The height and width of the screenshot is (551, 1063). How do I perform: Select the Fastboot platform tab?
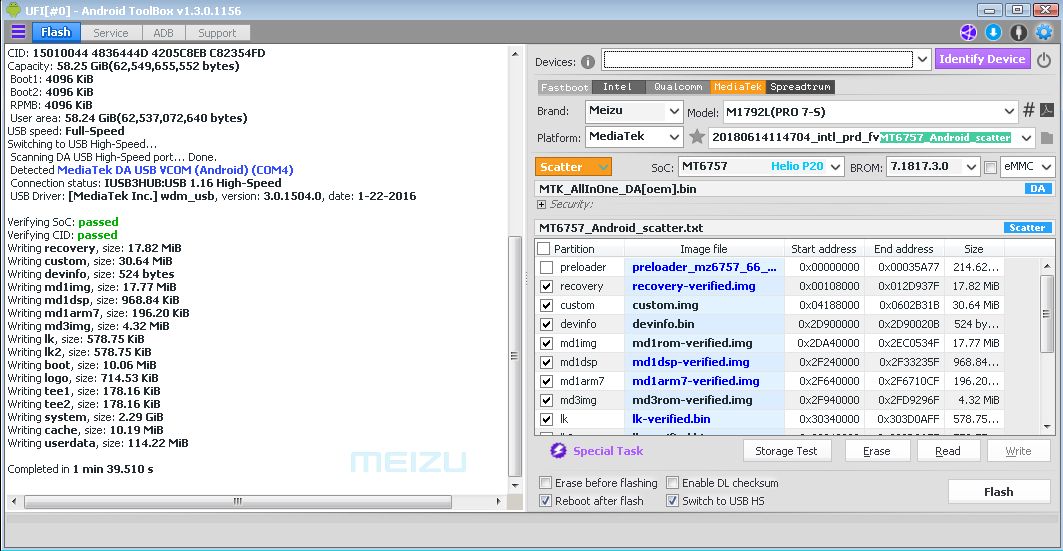coord(565,87)
